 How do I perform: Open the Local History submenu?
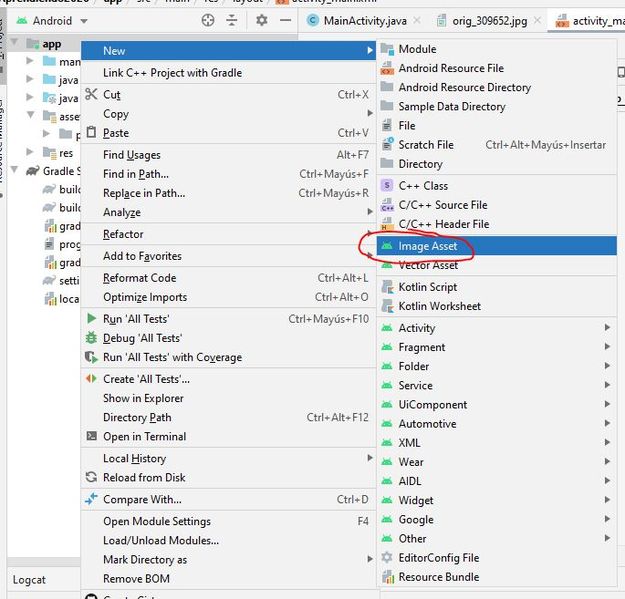228,458
